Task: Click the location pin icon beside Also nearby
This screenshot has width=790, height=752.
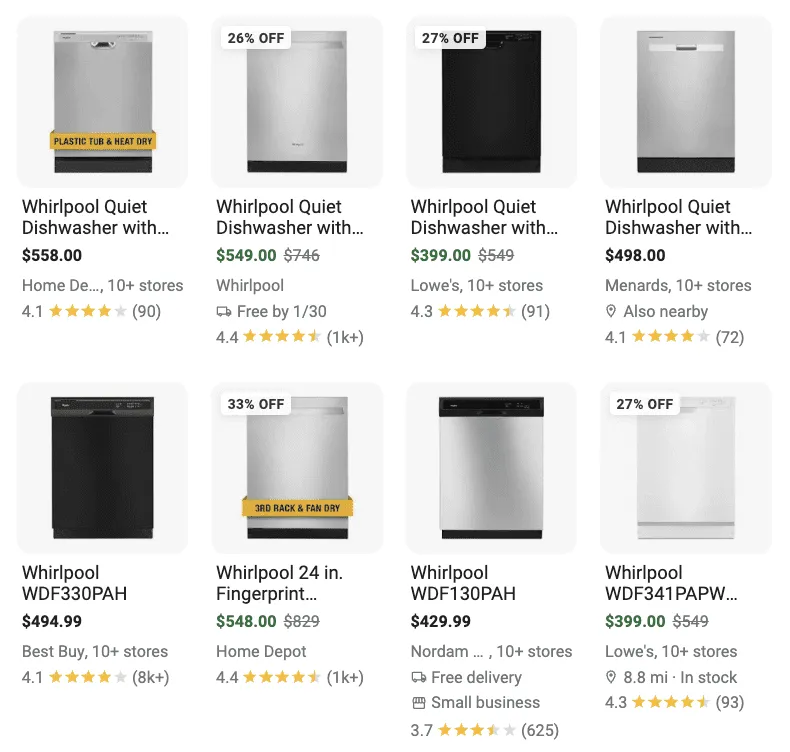Action: point(611,311)
